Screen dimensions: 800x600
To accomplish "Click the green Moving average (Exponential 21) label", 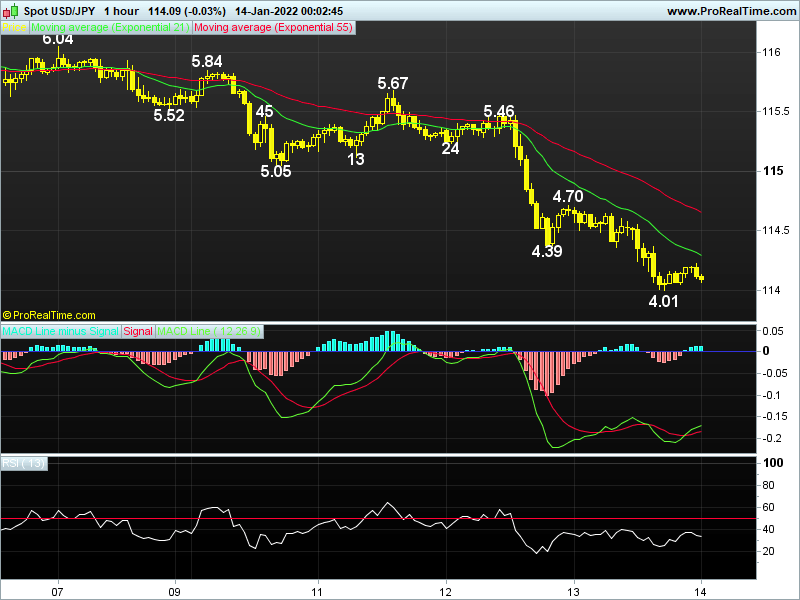I will 110,28.
